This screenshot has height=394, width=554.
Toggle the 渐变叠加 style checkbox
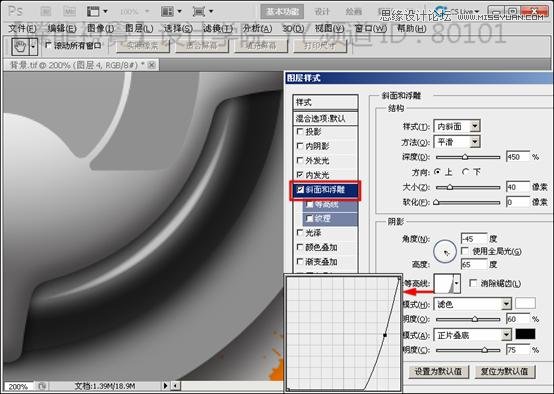pyautogui.click(x=300, y=261)
